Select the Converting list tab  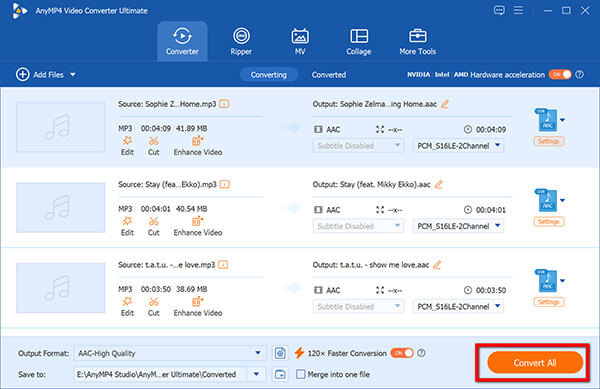(269, 75)
